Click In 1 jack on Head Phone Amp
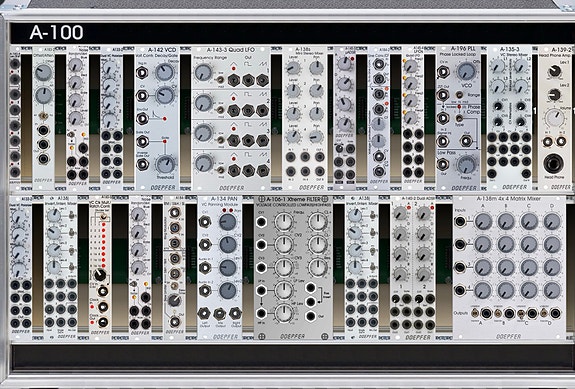This screenshot has width=575, height=389. (x=547, y=142)
